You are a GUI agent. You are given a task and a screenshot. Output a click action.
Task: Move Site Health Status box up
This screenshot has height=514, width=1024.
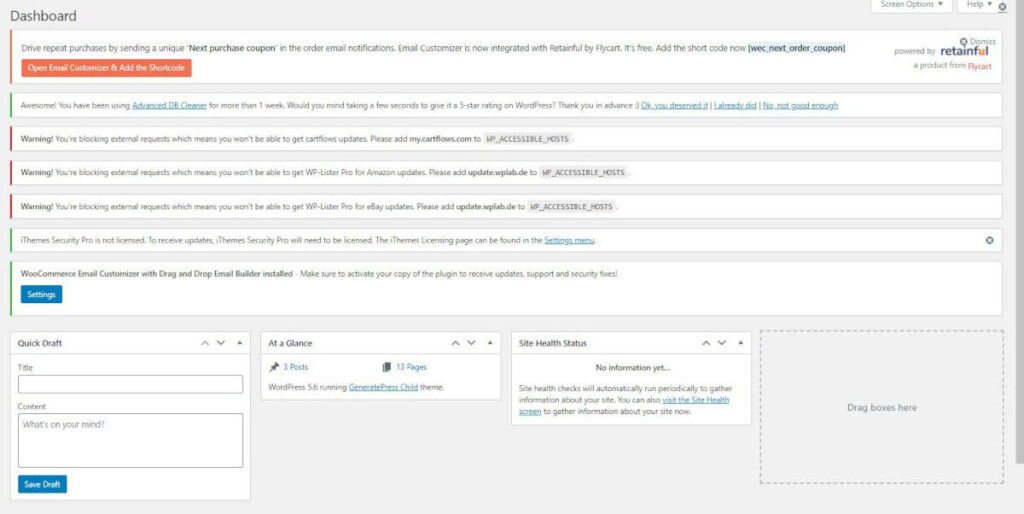click(706, 343)
